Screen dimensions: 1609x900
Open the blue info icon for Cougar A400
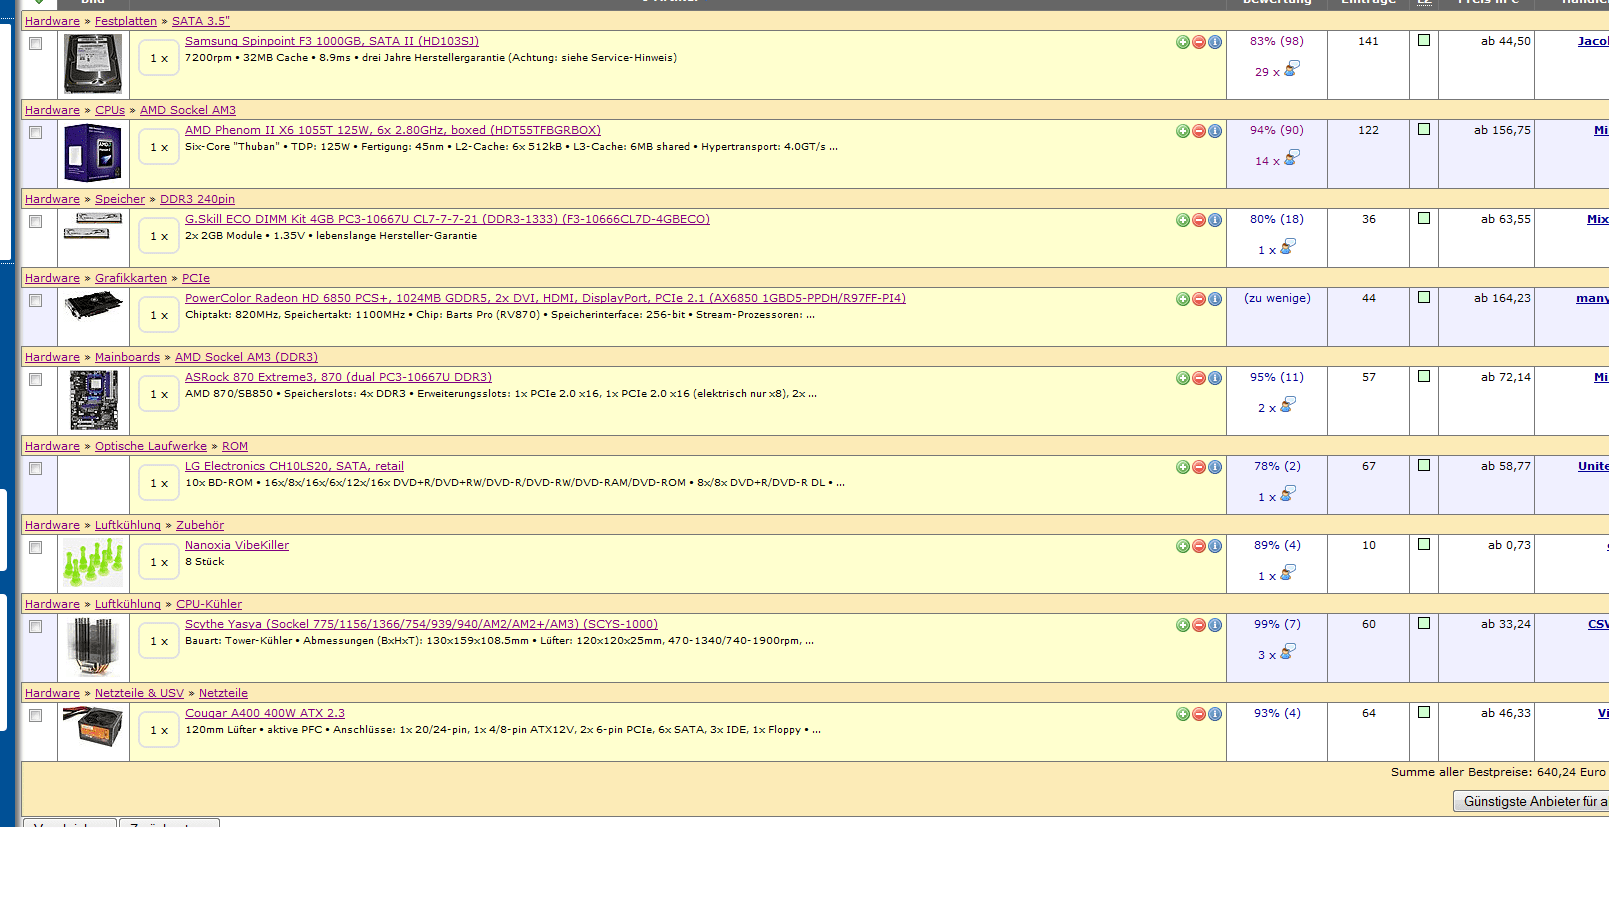click(1215, 714)
